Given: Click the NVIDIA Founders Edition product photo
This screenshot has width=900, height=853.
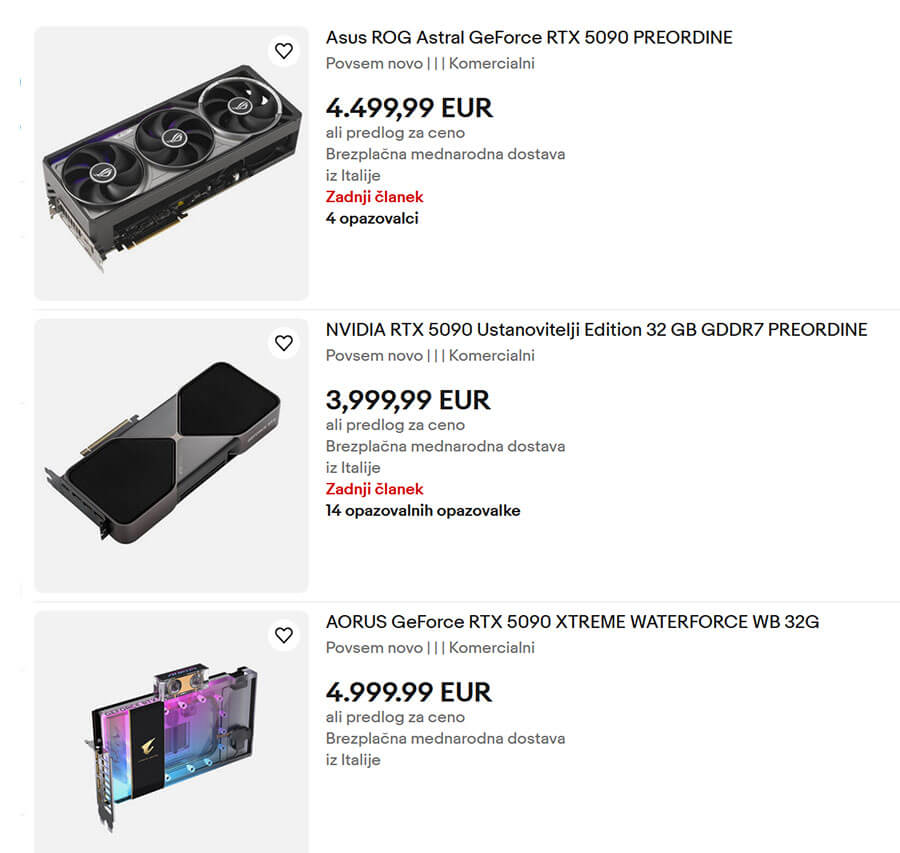Looking at the screenshot, I should pos(170,452).
